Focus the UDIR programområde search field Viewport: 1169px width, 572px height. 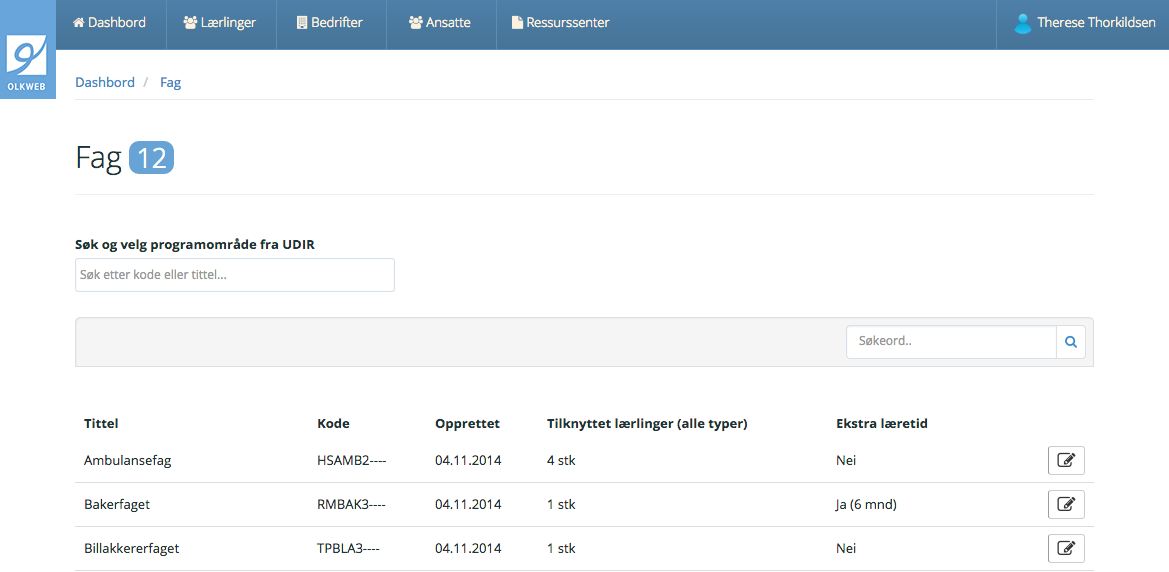pyautogui.click(x=235, y=275)
